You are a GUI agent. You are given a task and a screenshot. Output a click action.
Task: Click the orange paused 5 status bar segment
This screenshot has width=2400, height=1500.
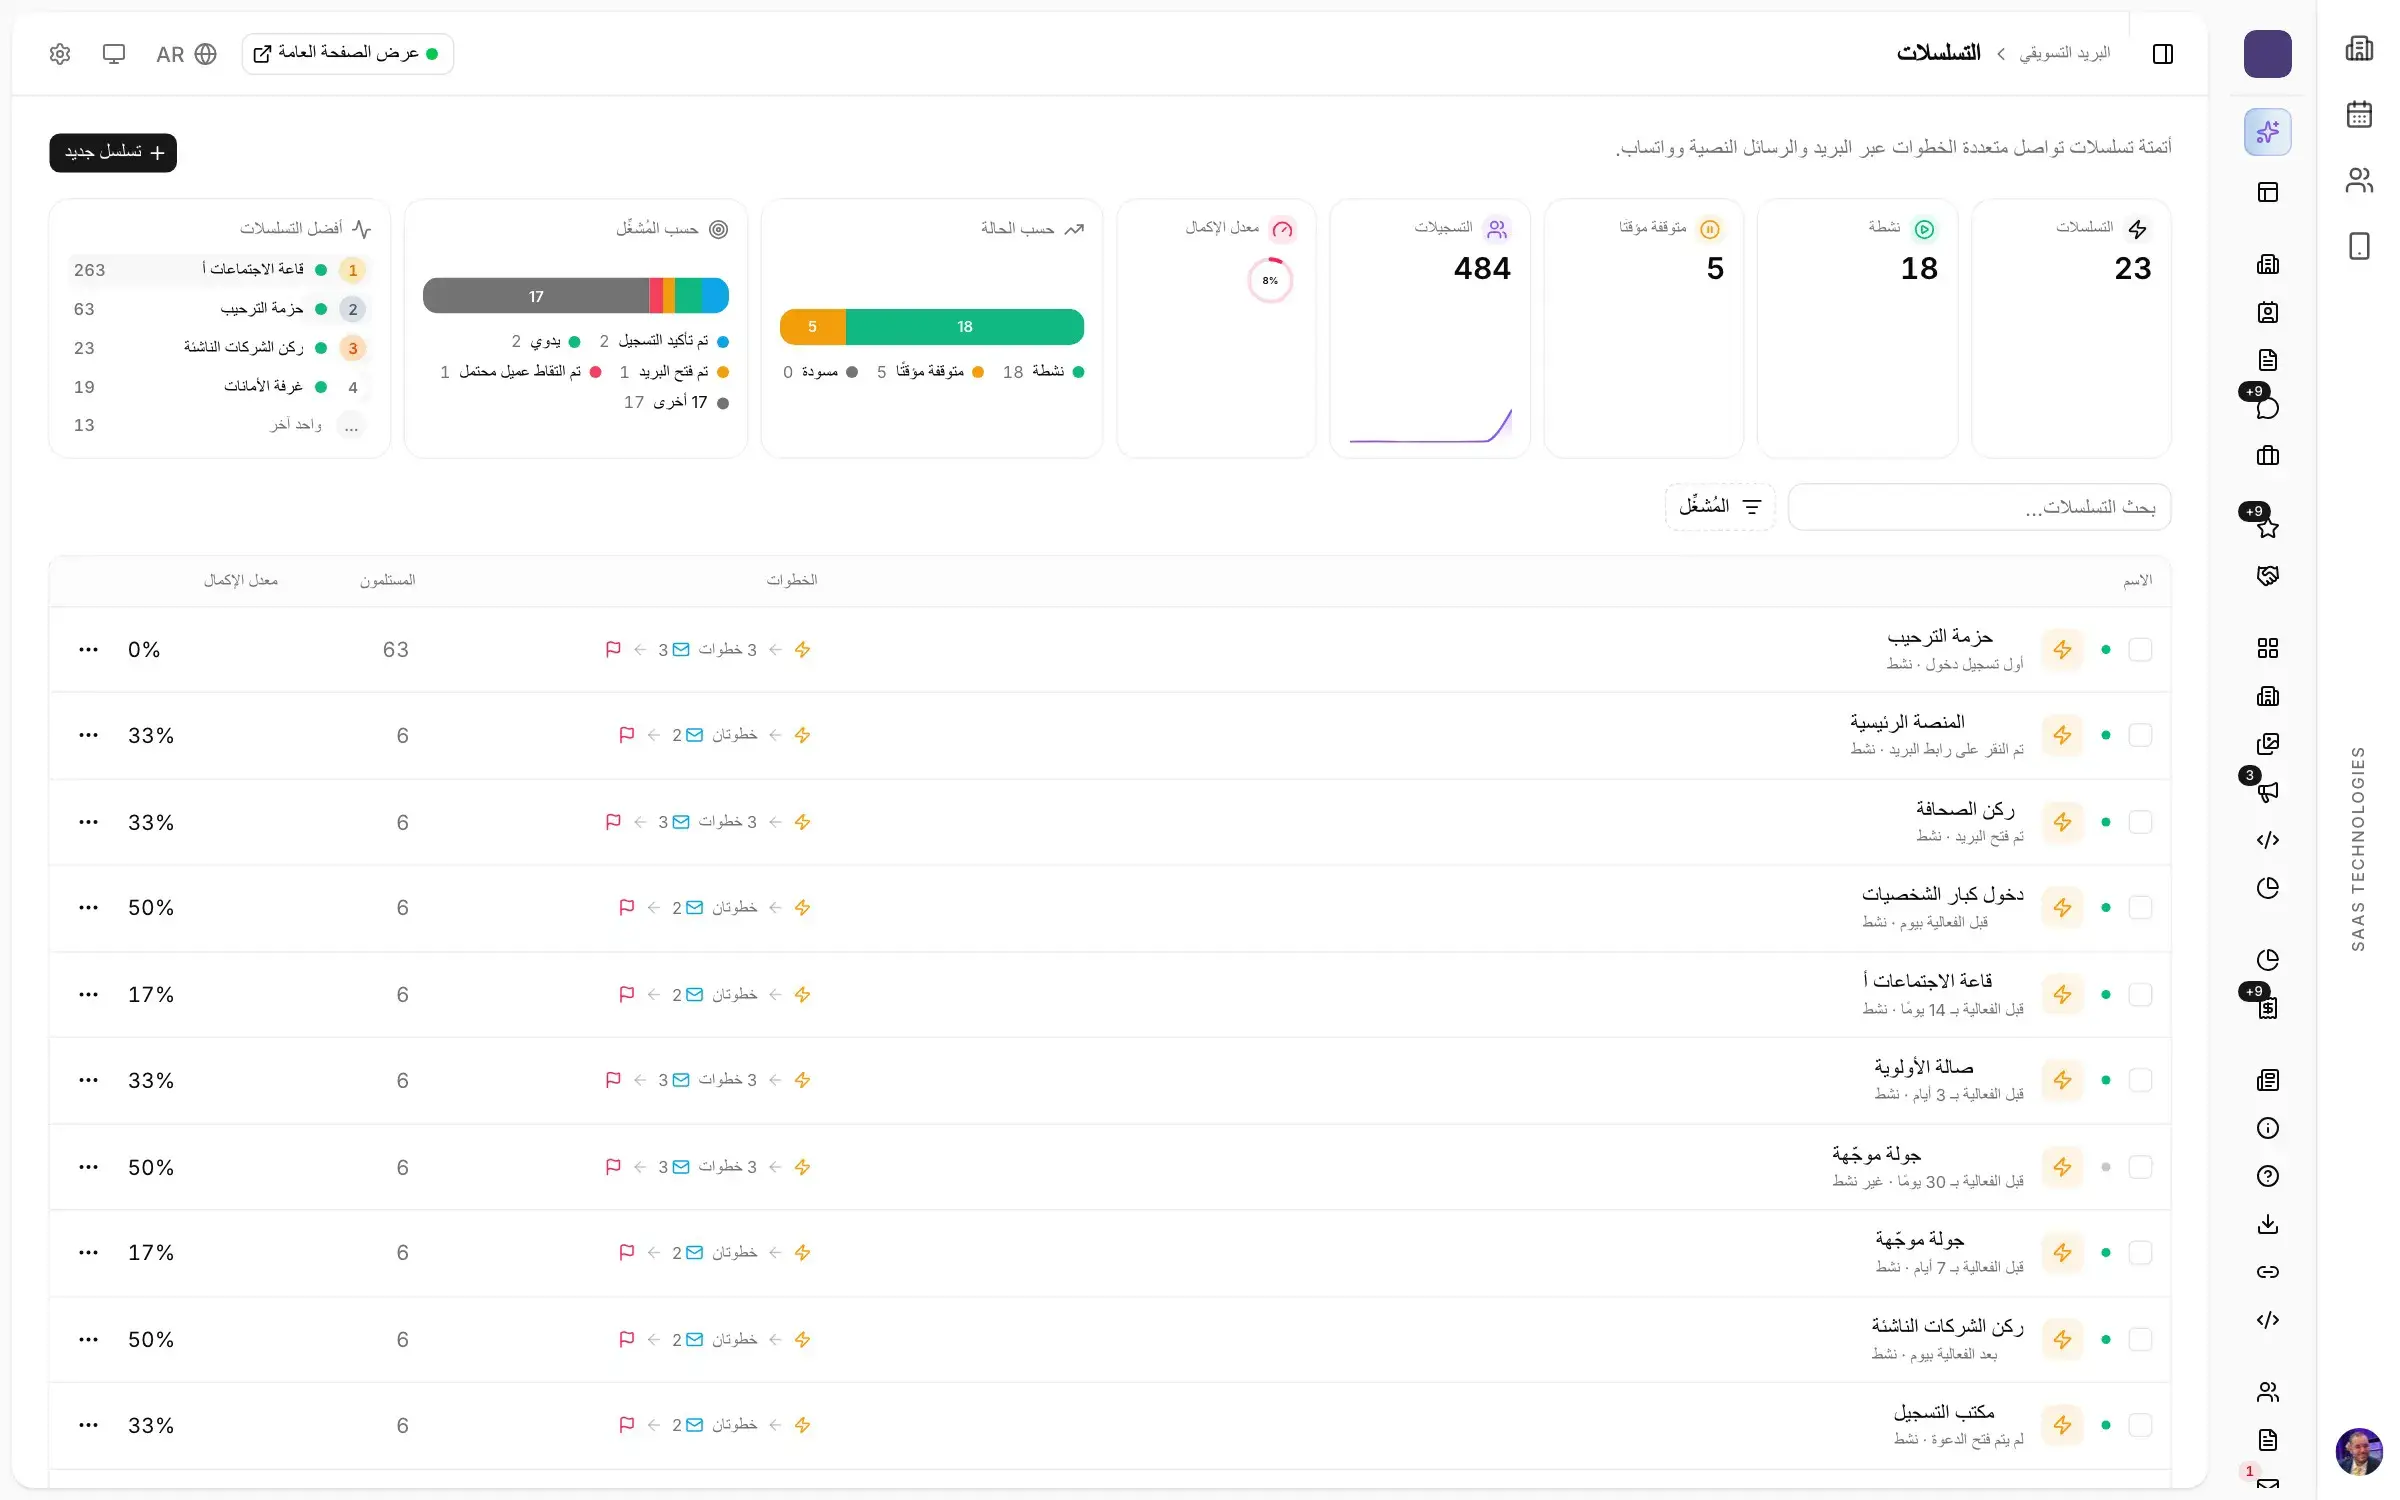813,327
